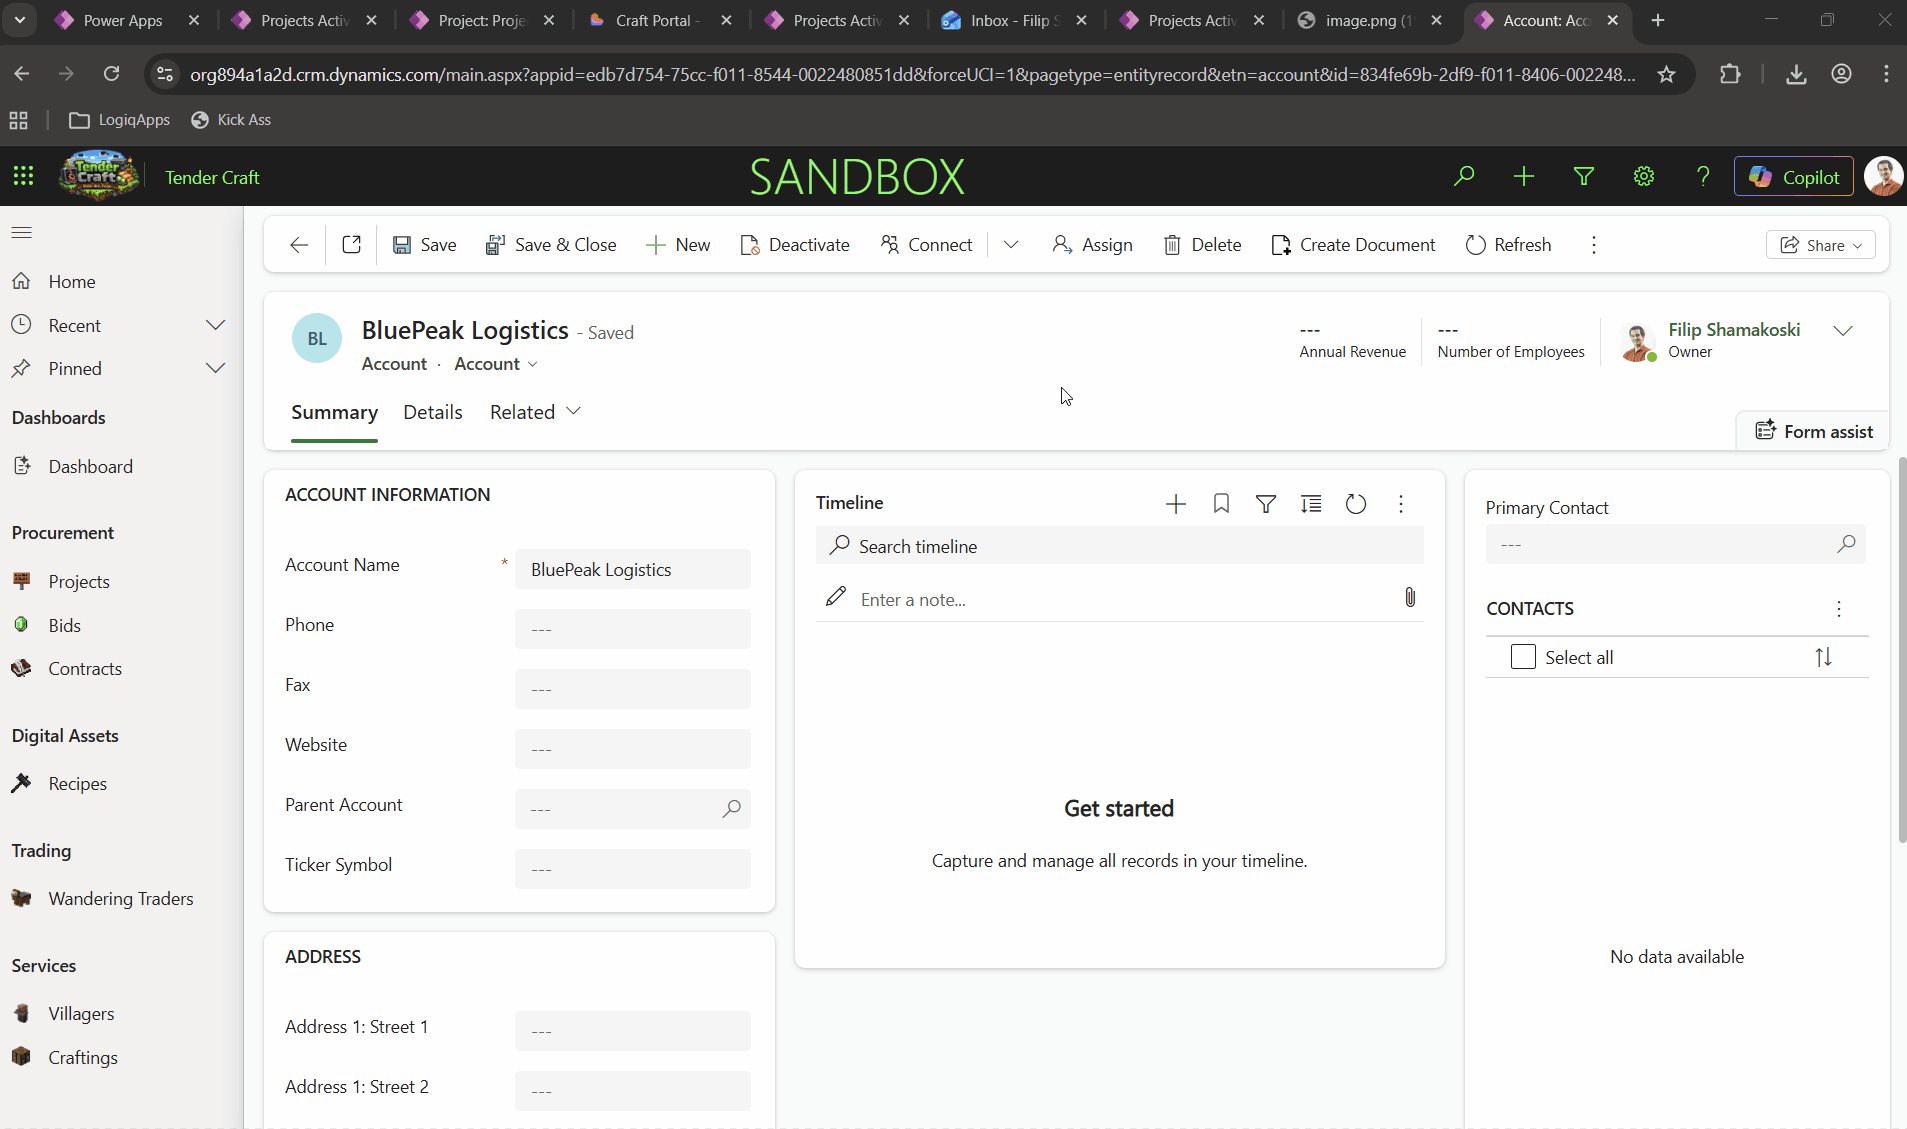
Task: Click the Phone input field
Action: click(x=632, y=629)
